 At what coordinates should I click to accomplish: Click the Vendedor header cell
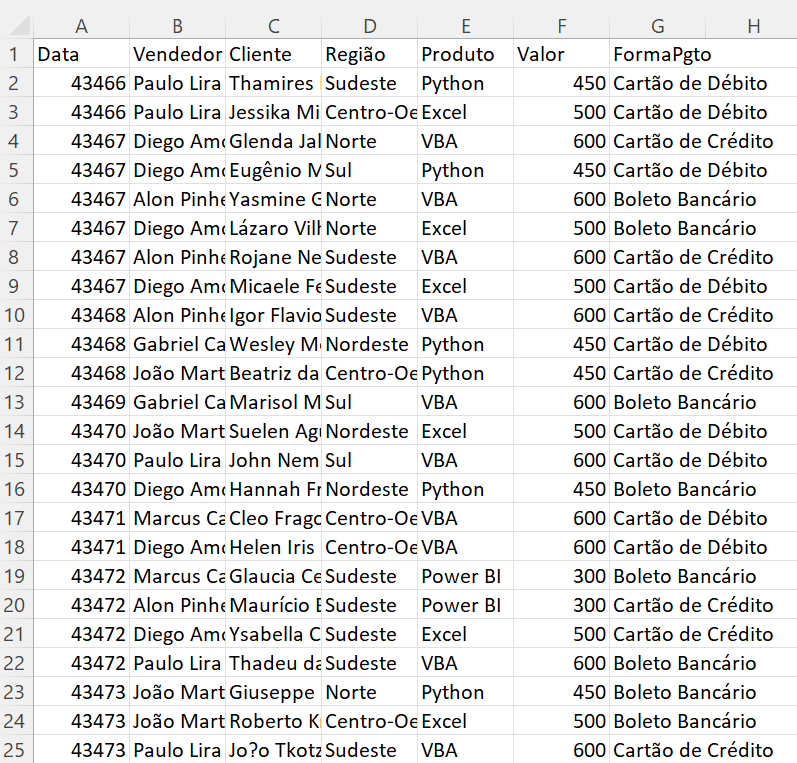click(x=177, y=54)
